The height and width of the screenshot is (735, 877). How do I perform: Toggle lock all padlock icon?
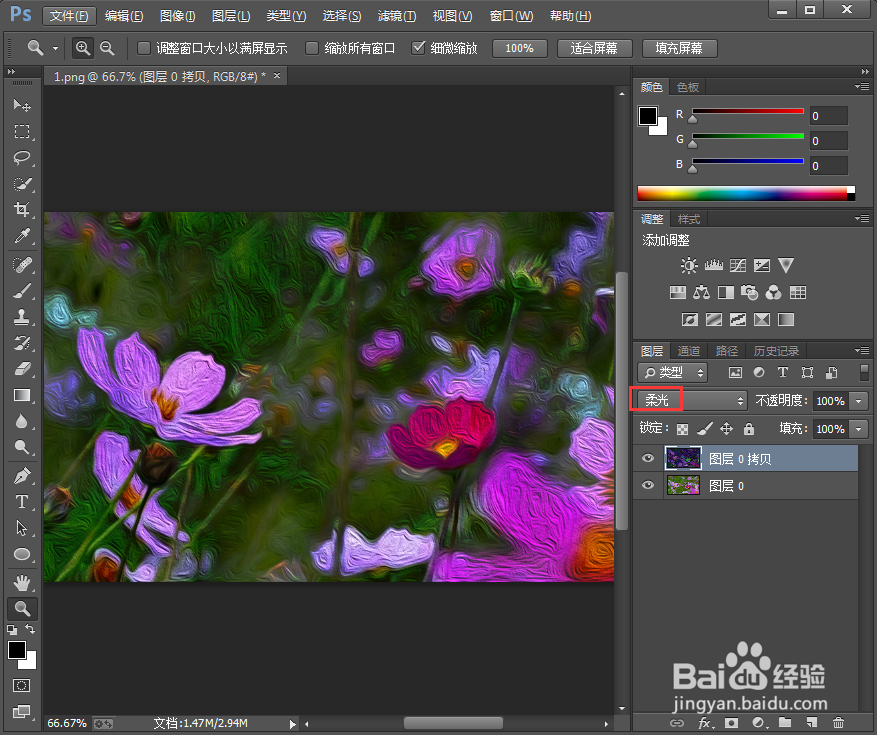point(749,429)
